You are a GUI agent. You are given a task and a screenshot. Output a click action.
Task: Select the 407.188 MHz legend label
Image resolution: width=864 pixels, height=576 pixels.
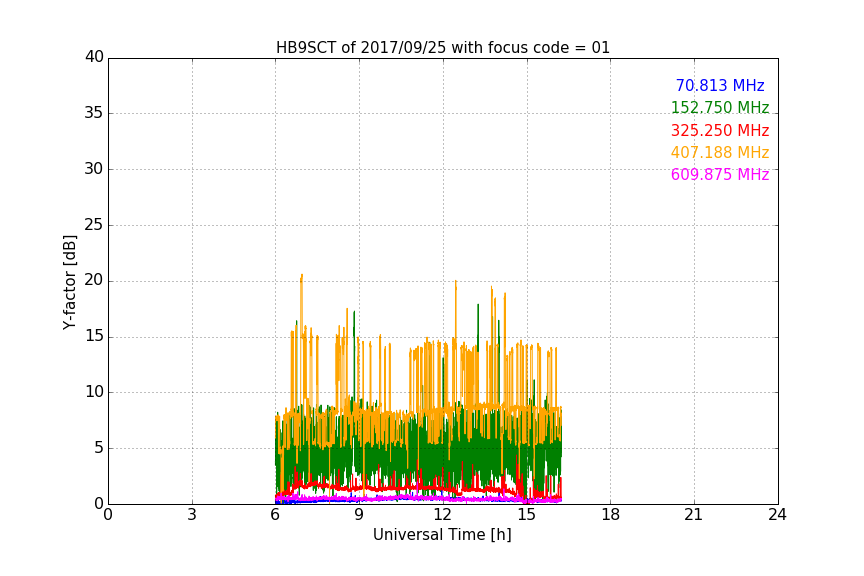point(720,153)
